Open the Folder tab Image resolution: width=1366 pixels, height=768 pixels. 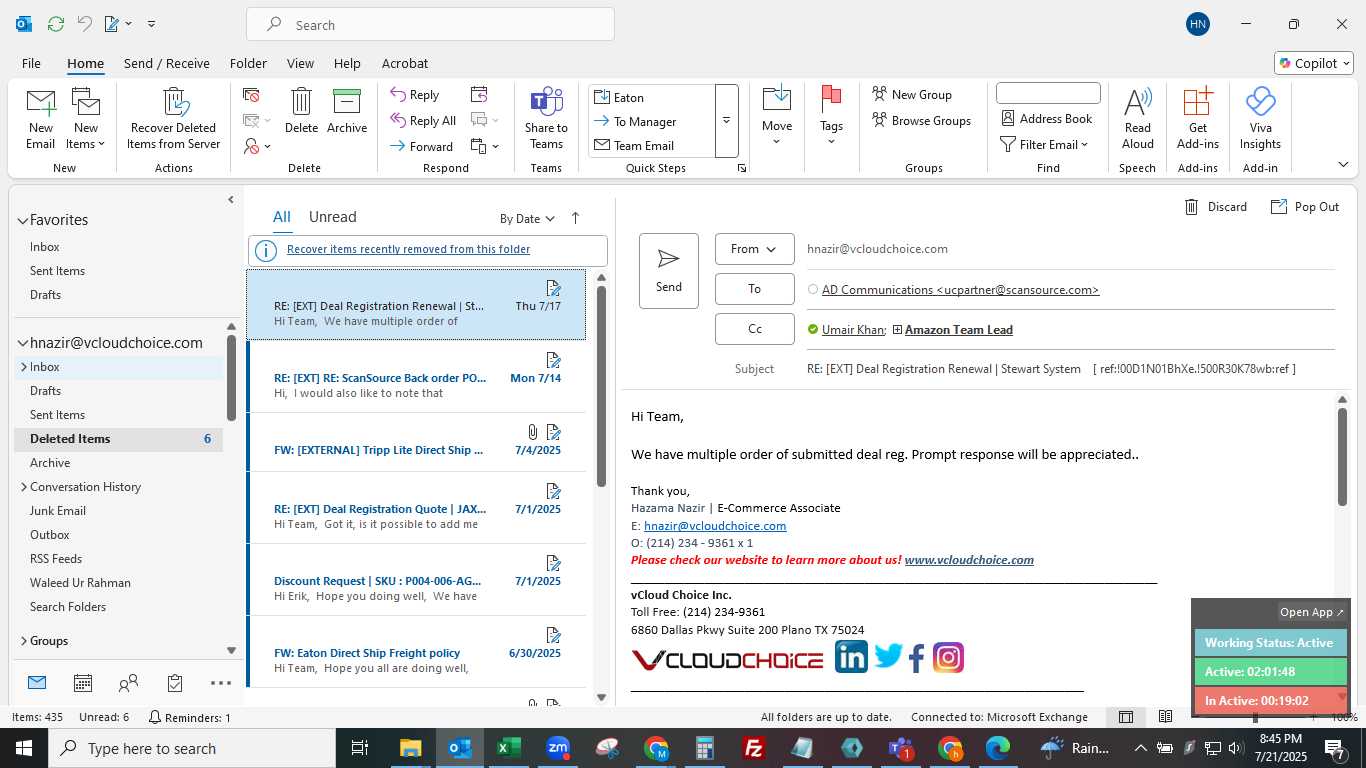click(x=248, y=63)
